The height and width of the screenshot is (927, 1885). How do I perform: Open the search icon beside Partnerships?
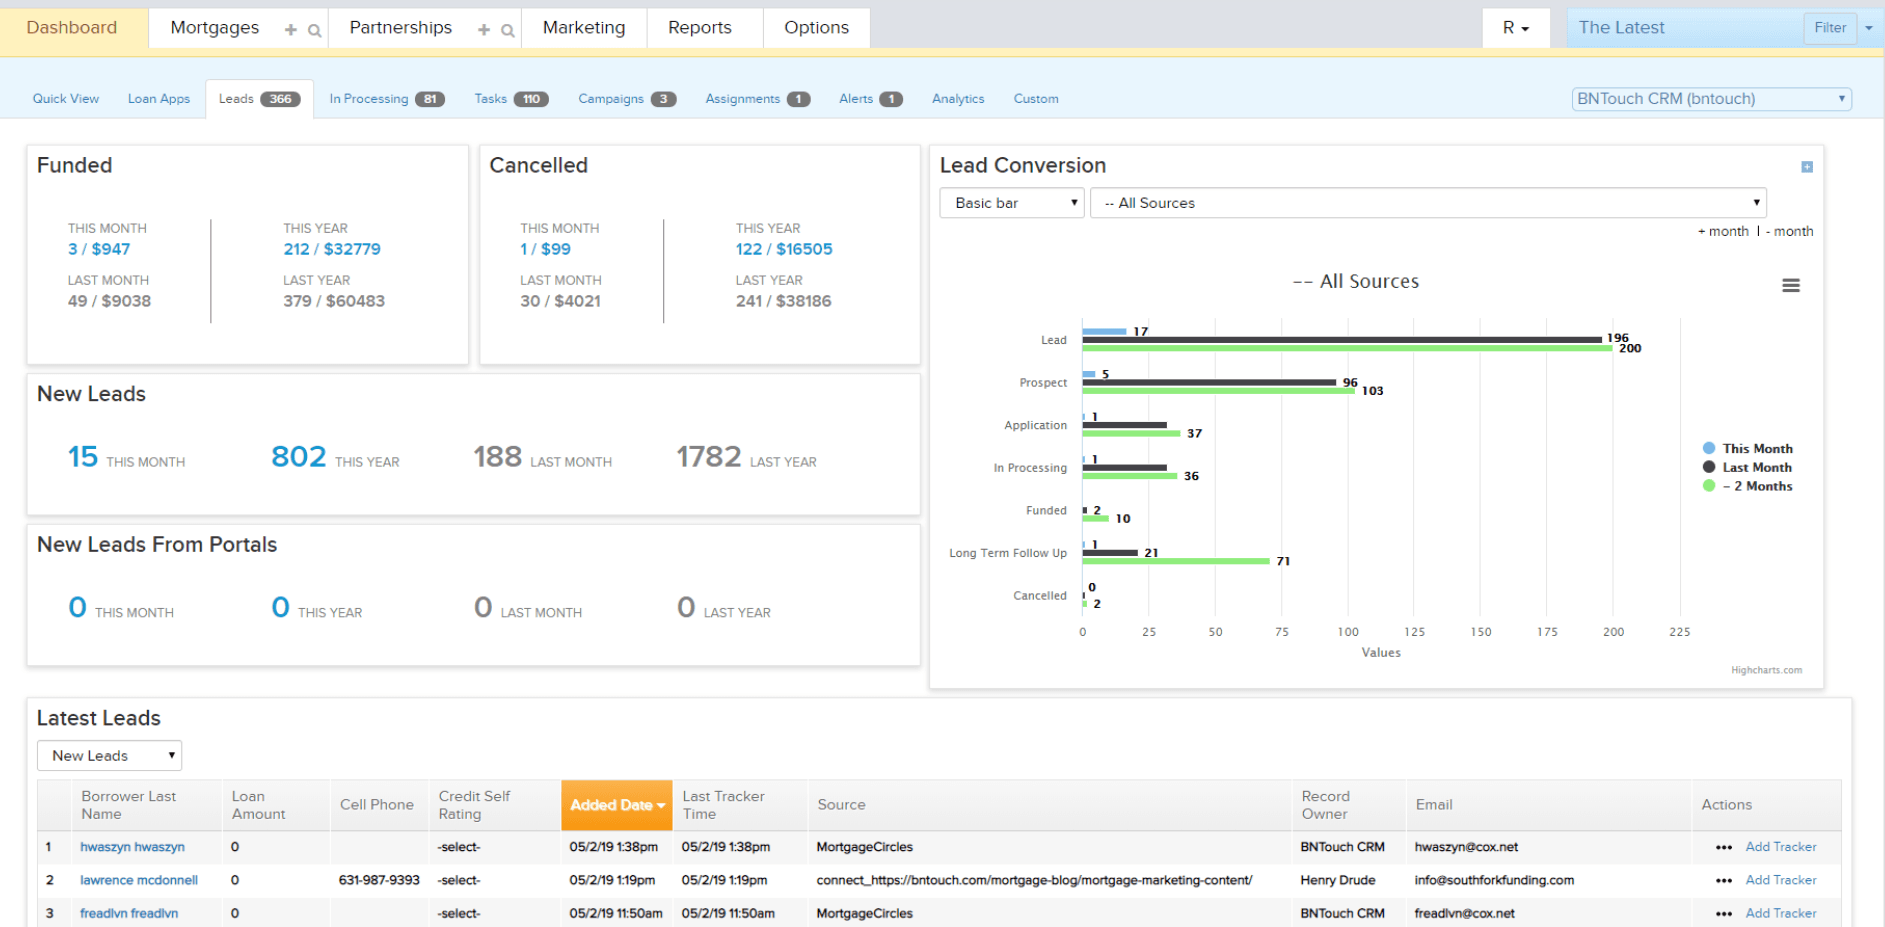(x=508, y=29)
